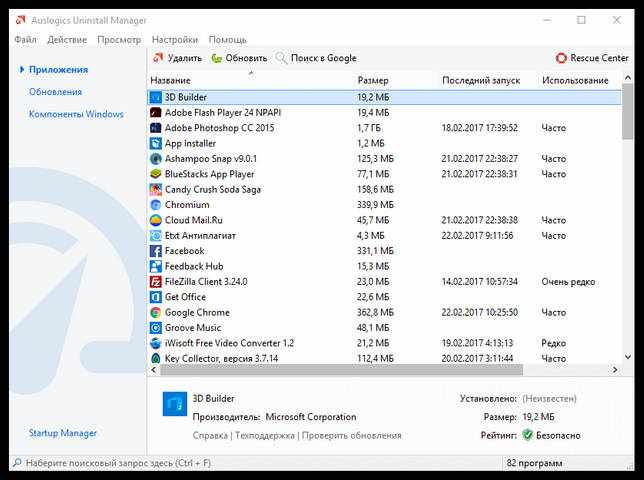644x480 pixels.
Task: Select the Adobe Photoshop CC 2015 name
Action: 219,128
